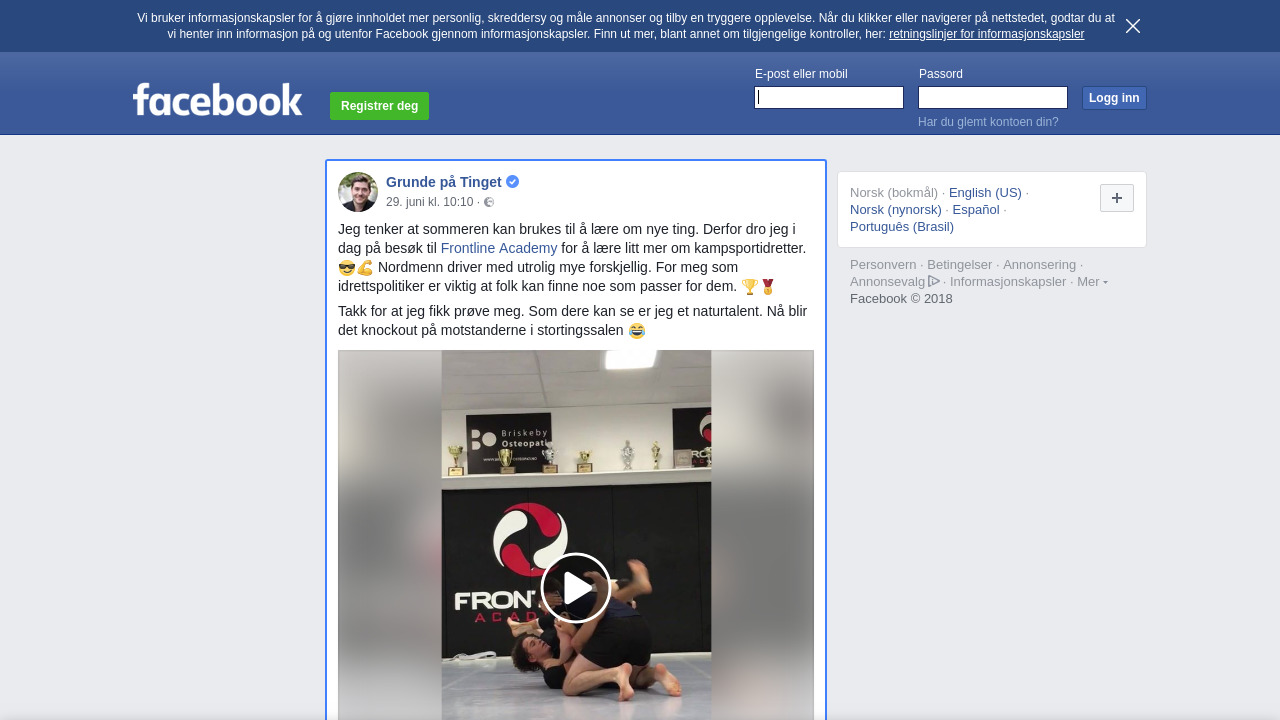Switch language to English (US)
Screen dimensions: 1280x720
985,193
